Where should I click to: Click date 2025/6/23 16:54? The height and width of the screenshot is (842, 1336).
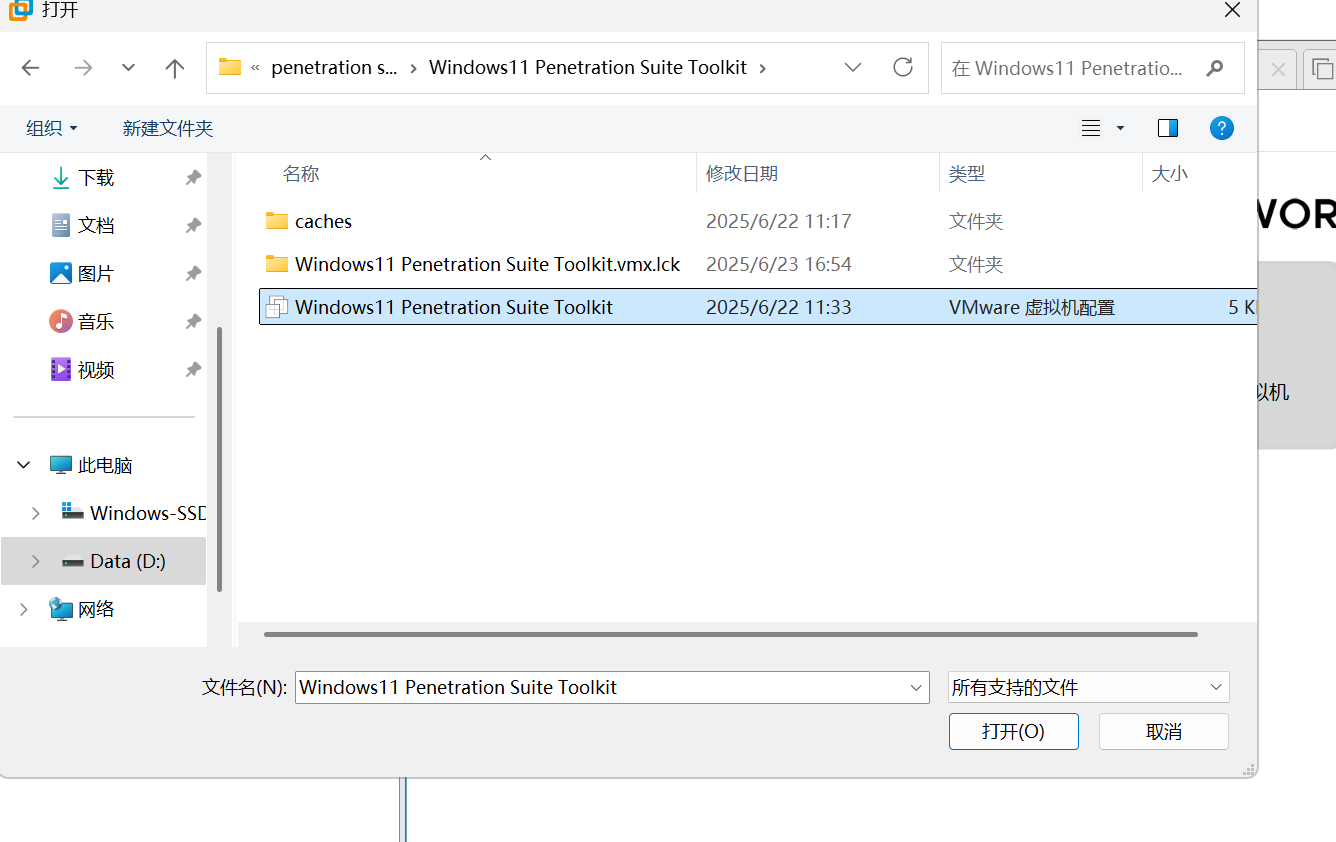(x=779, y=264)
